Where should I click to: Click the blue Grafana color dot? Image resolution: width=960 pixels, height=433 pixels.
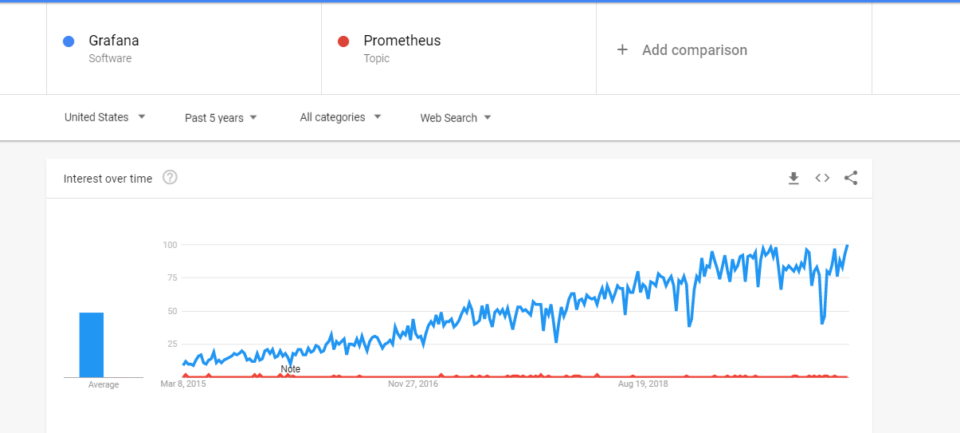pos(69,42)
